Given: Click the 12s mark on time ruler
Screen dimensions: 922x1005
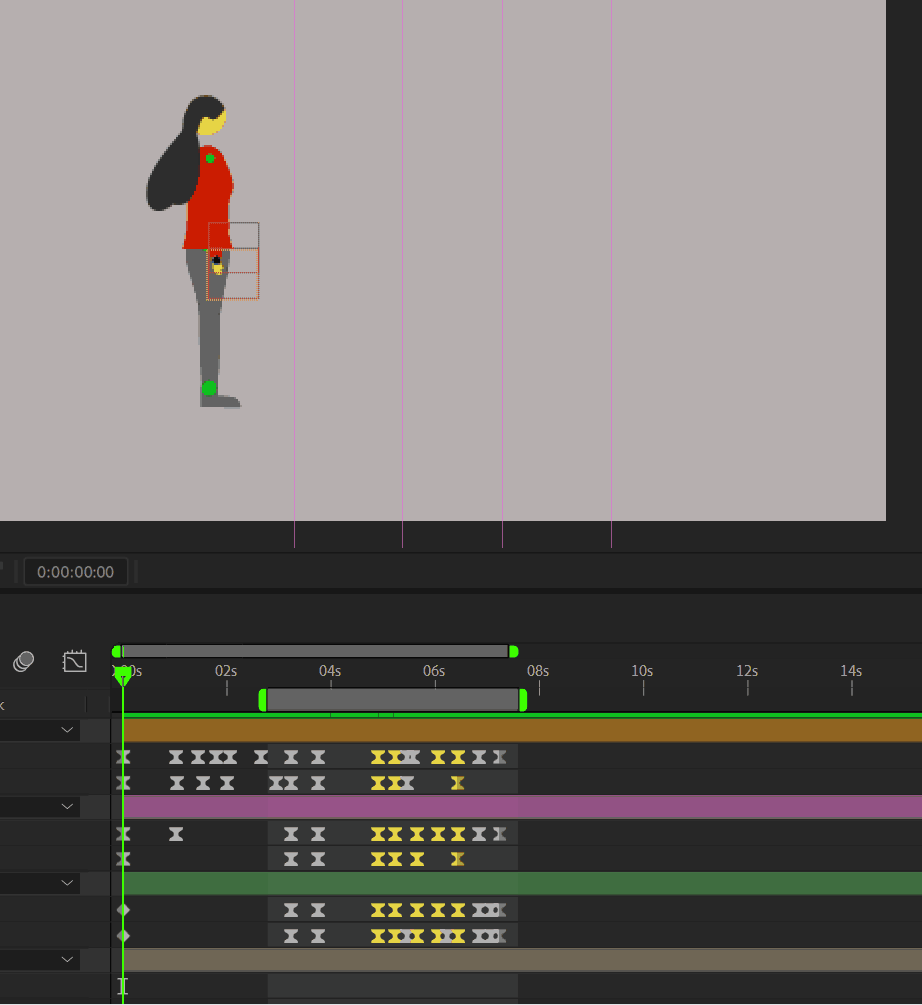Looking at the screenshot, I should (x=747, y=671).
